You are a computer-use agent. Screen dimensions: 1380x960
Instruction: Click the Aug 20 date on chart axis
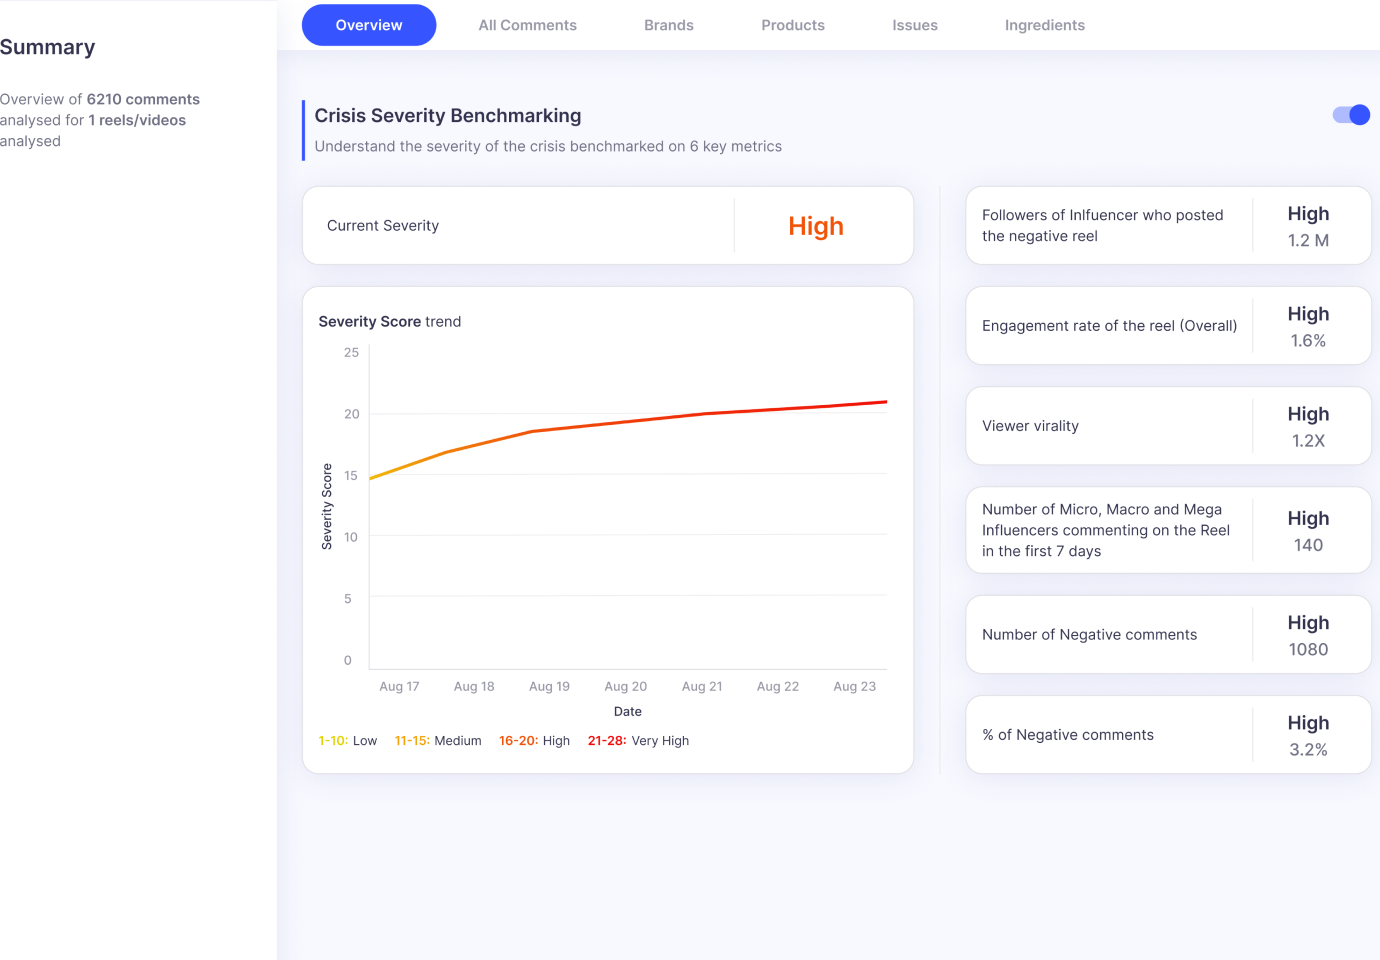626,687
